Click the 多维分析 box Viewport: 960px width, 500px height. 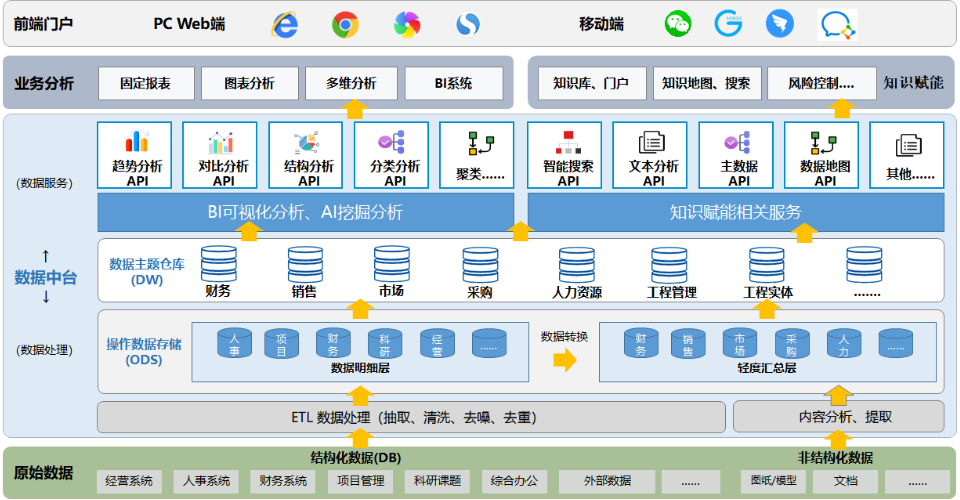coord(351,84)
